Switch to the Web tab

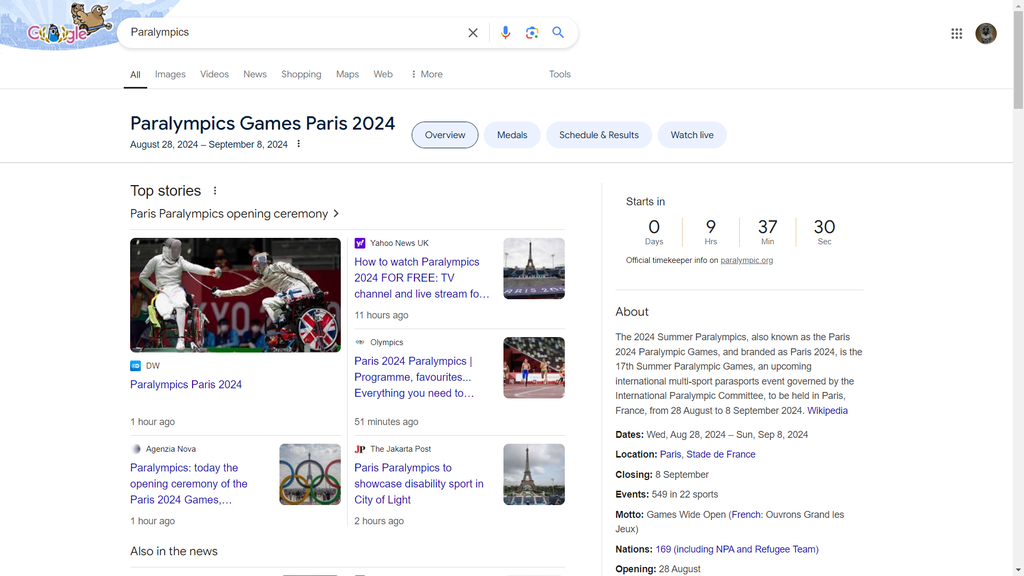tap(383, 74)
